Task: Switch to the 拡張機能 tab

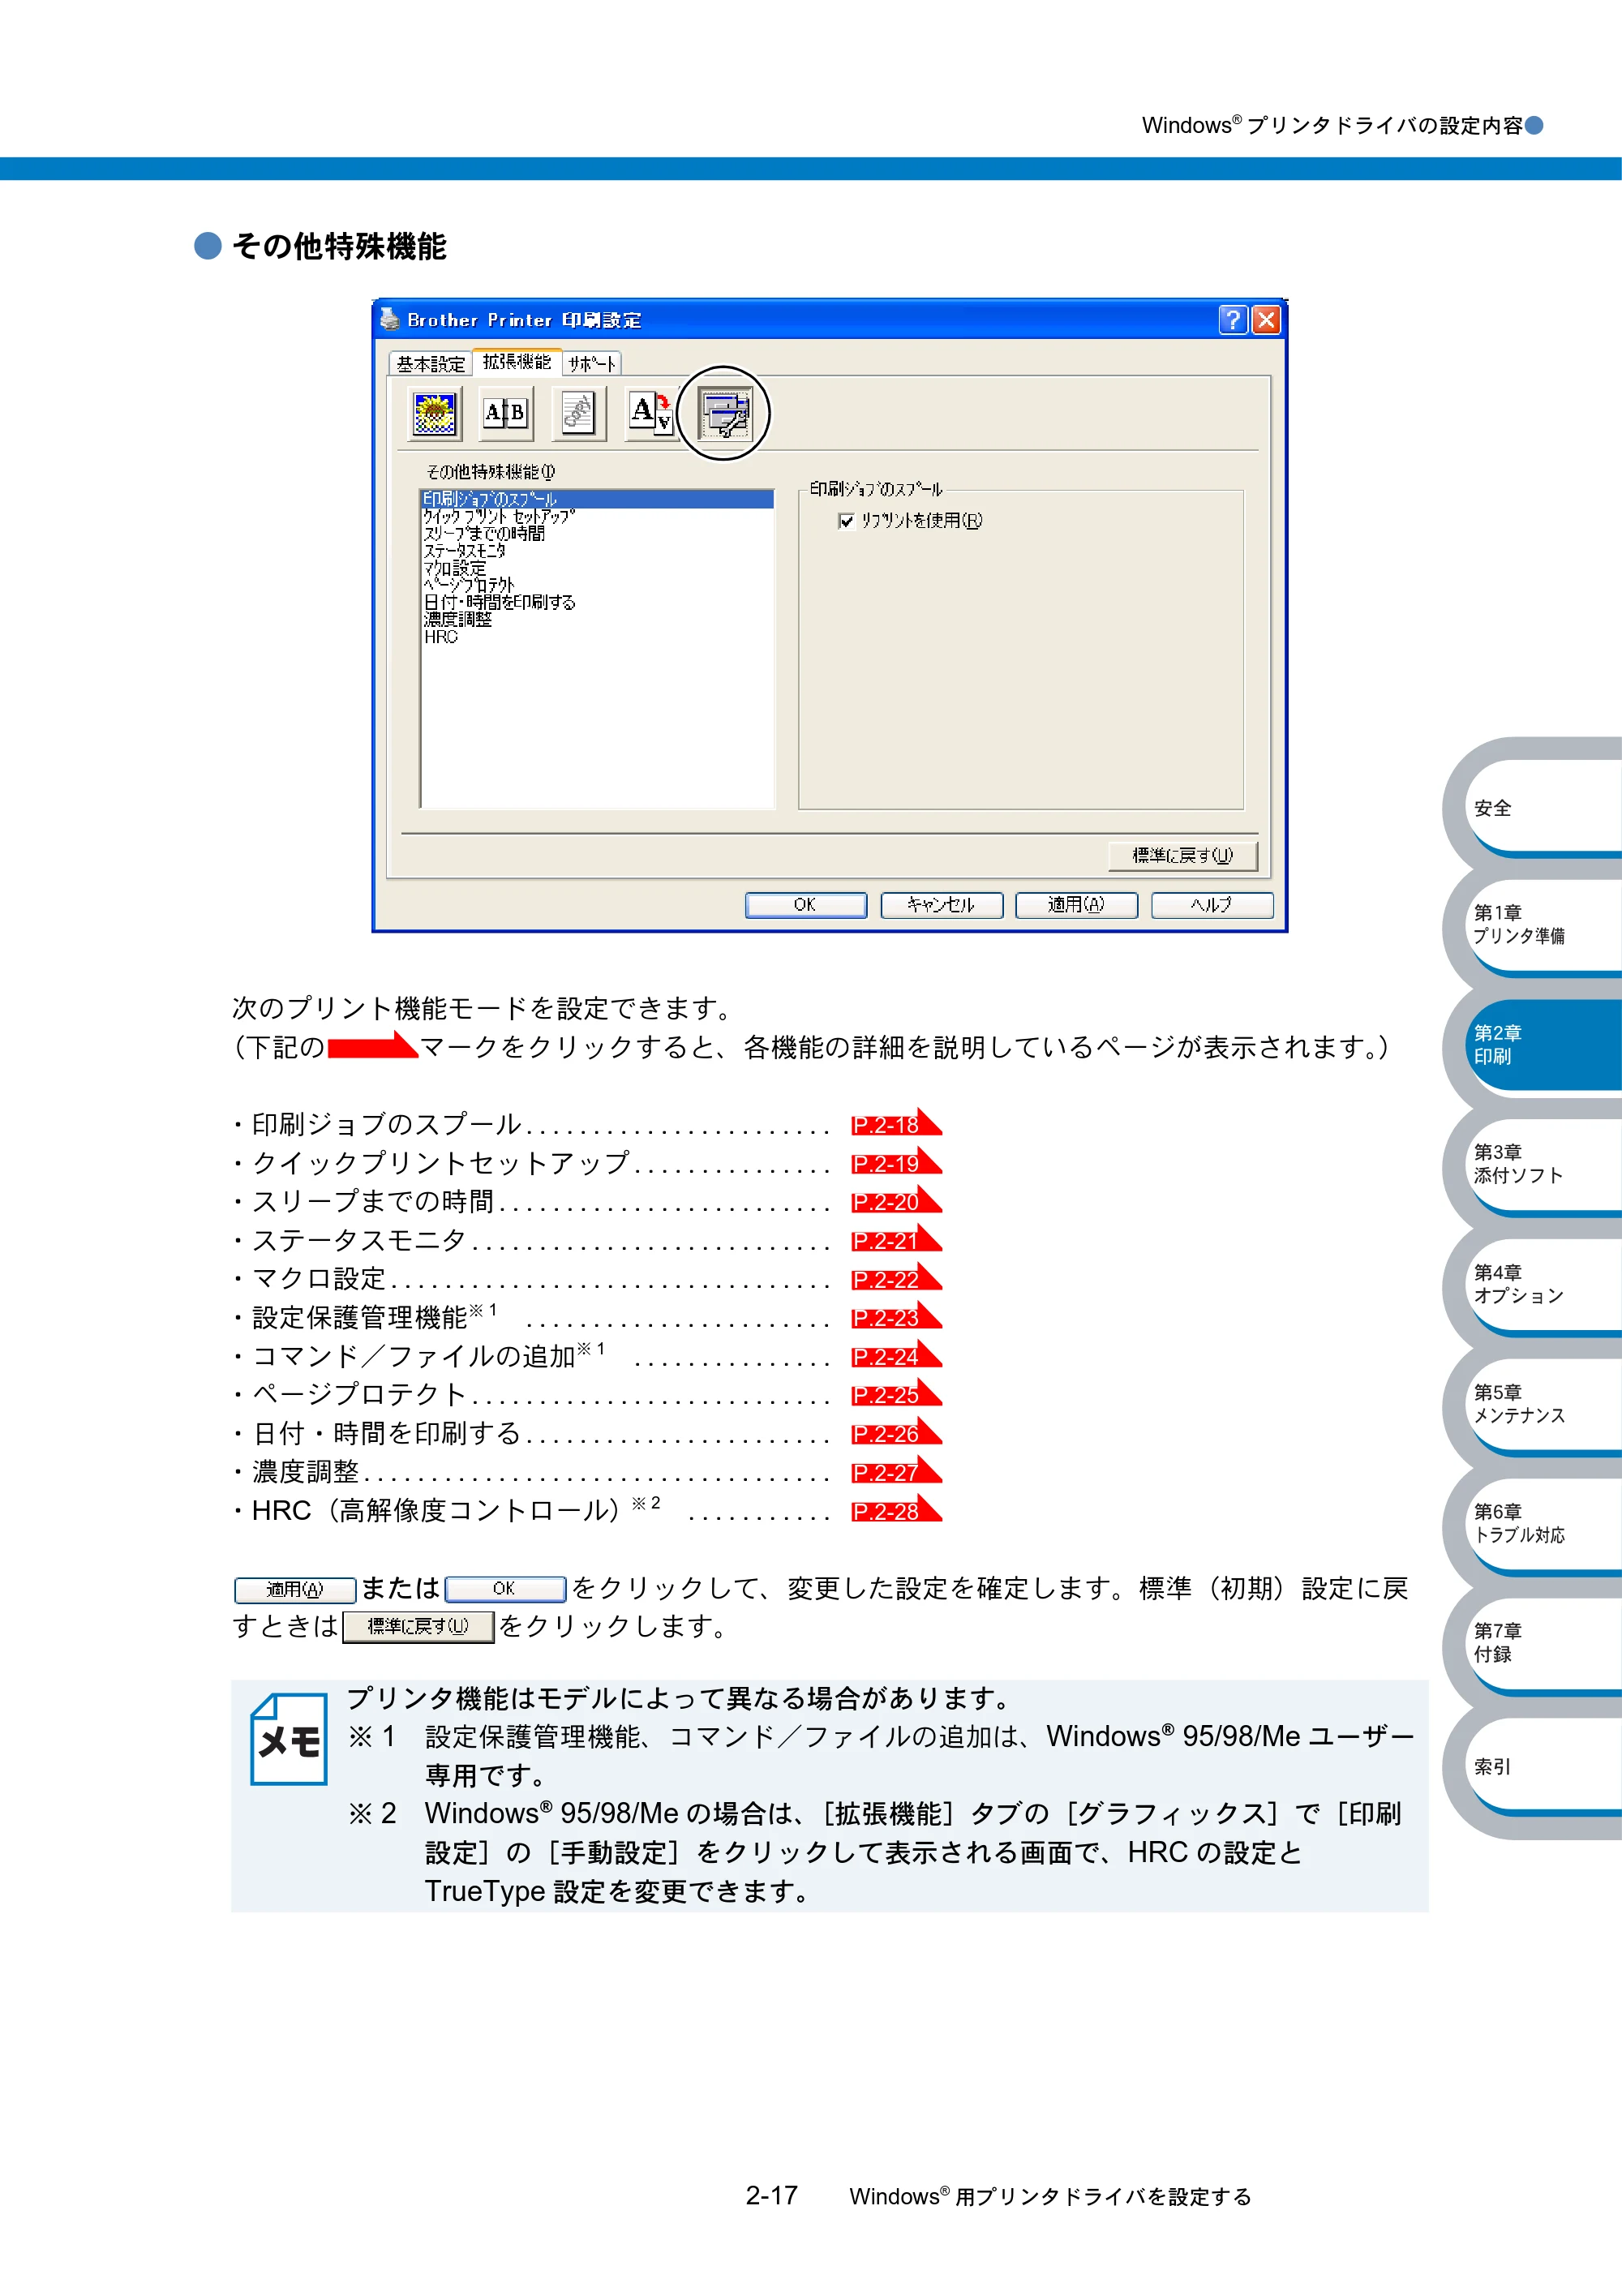Action: [x=517, y=362]
